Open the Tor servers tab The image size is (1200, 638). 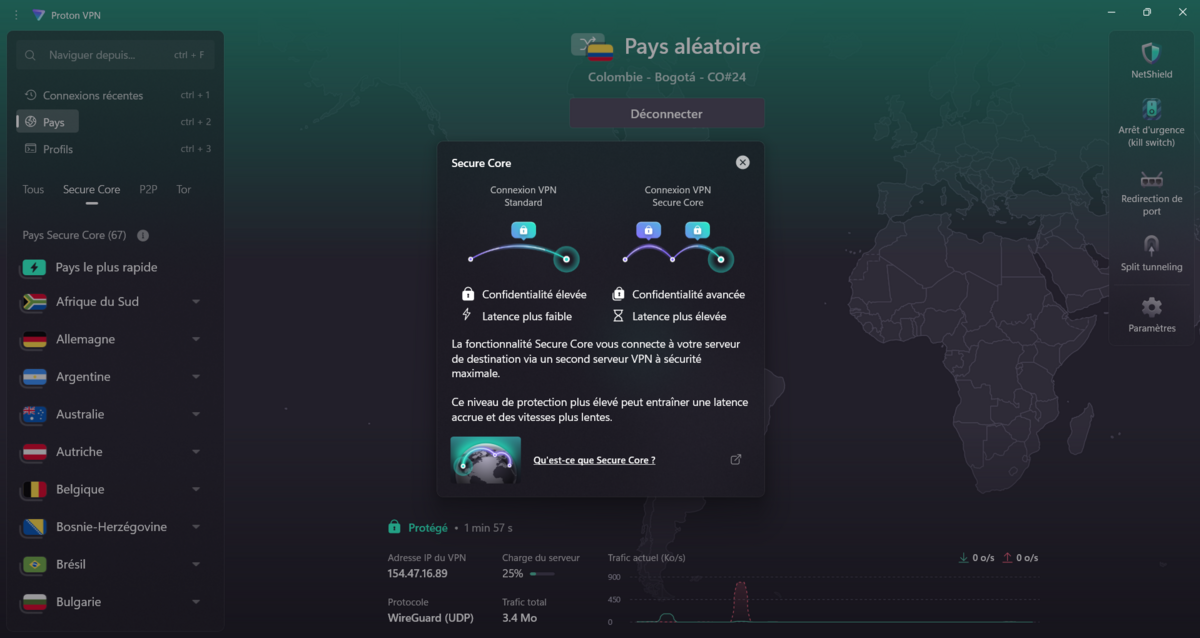(183, 189)
